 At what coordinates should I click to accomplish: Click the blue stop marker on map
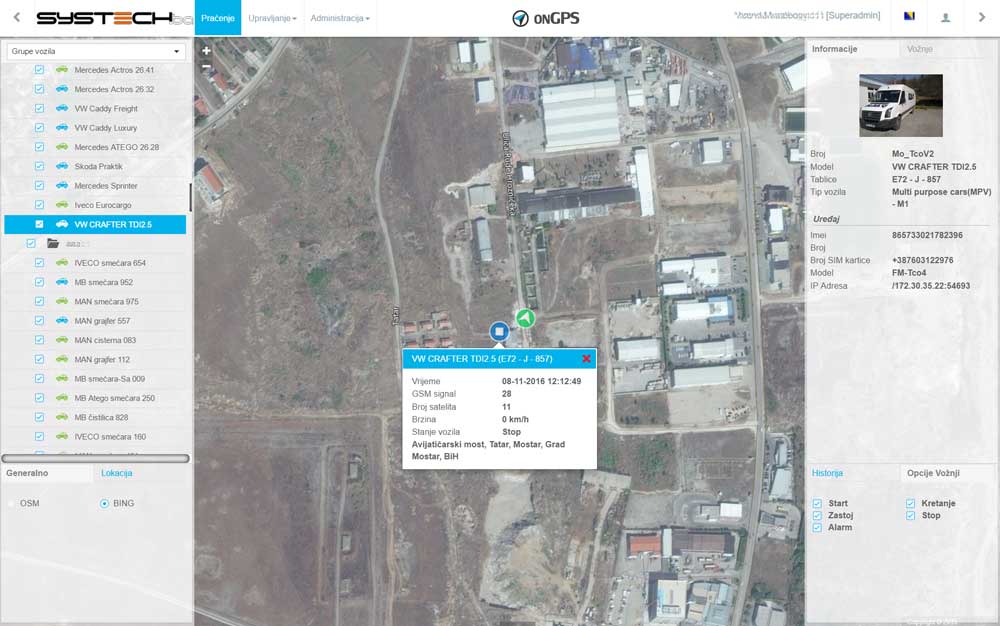(499, 331)
